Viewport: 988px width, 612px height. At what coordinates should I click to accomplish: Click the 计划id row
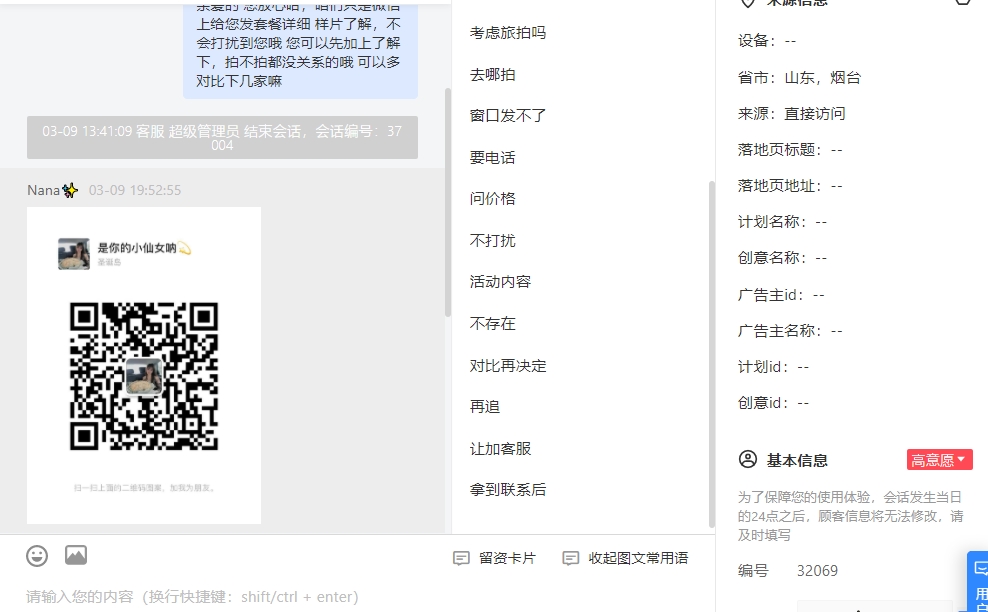point(774,367)
